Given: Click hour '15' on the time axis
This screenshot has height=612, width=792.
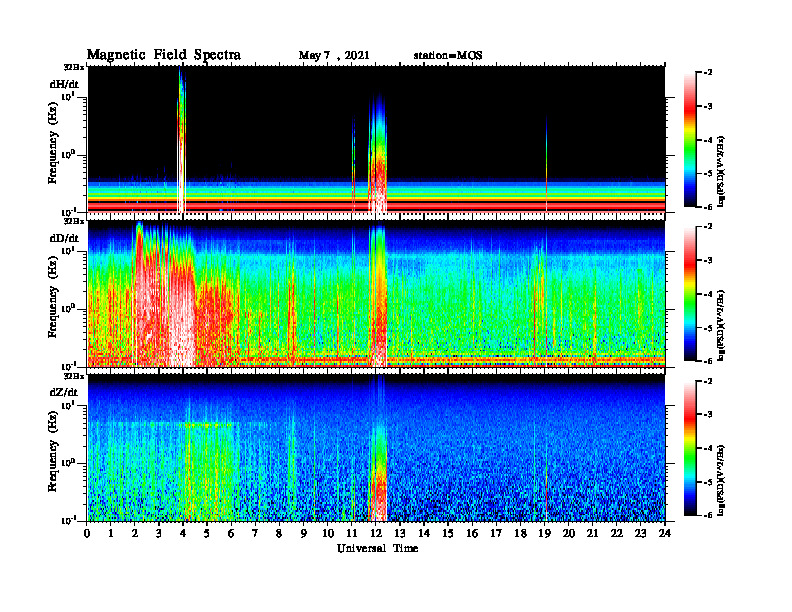Looking at the screenshot, I should pyautogui.click(x=448, y=533).
